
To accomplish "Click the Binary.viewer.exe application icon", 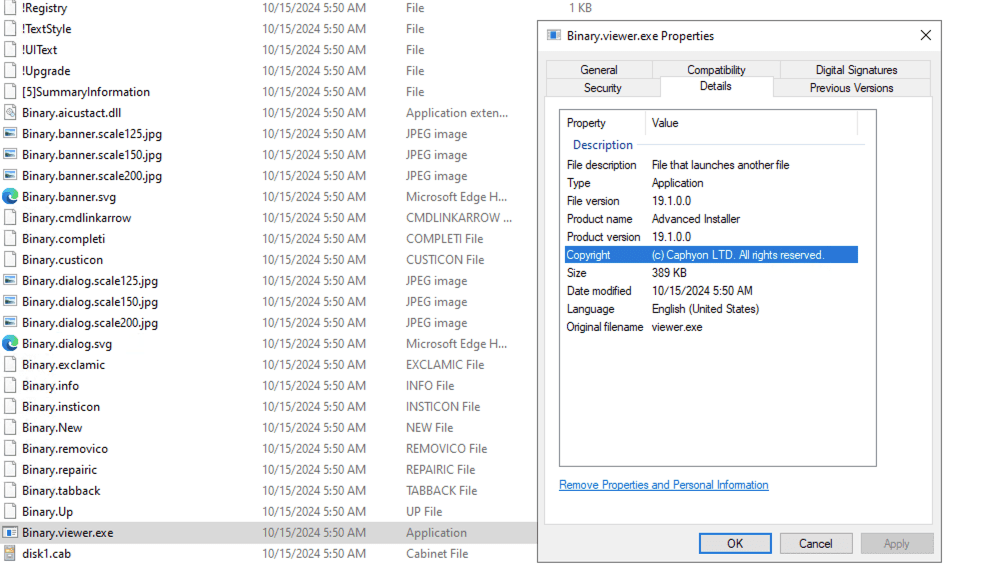I will [x=10, y=533].
